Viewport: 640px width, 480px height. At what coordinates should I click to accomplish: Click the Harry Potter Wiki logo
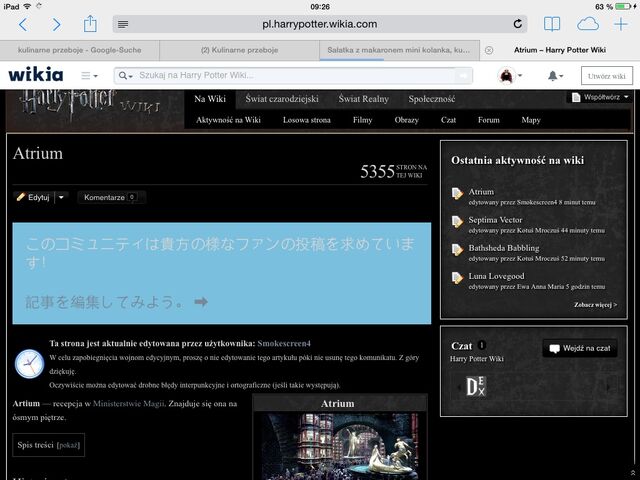point(91,105)
